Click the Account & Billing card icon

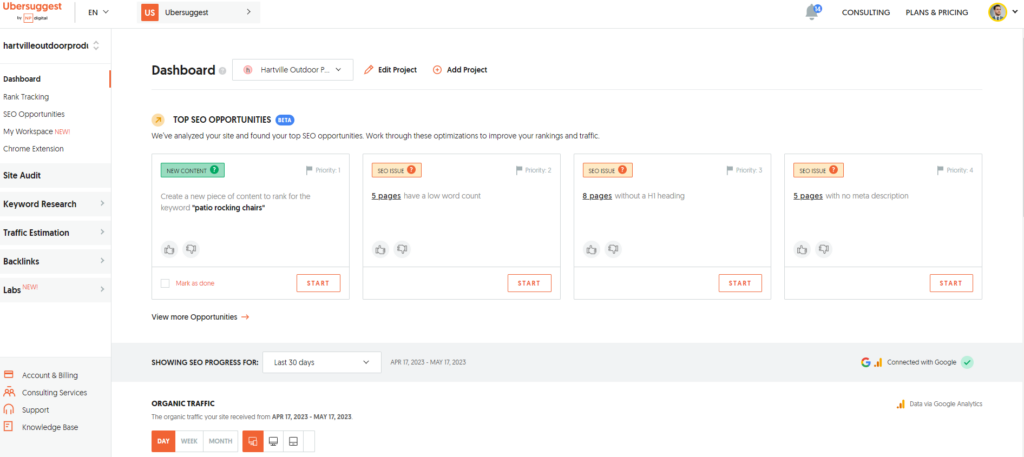click(x=8, y=375)
